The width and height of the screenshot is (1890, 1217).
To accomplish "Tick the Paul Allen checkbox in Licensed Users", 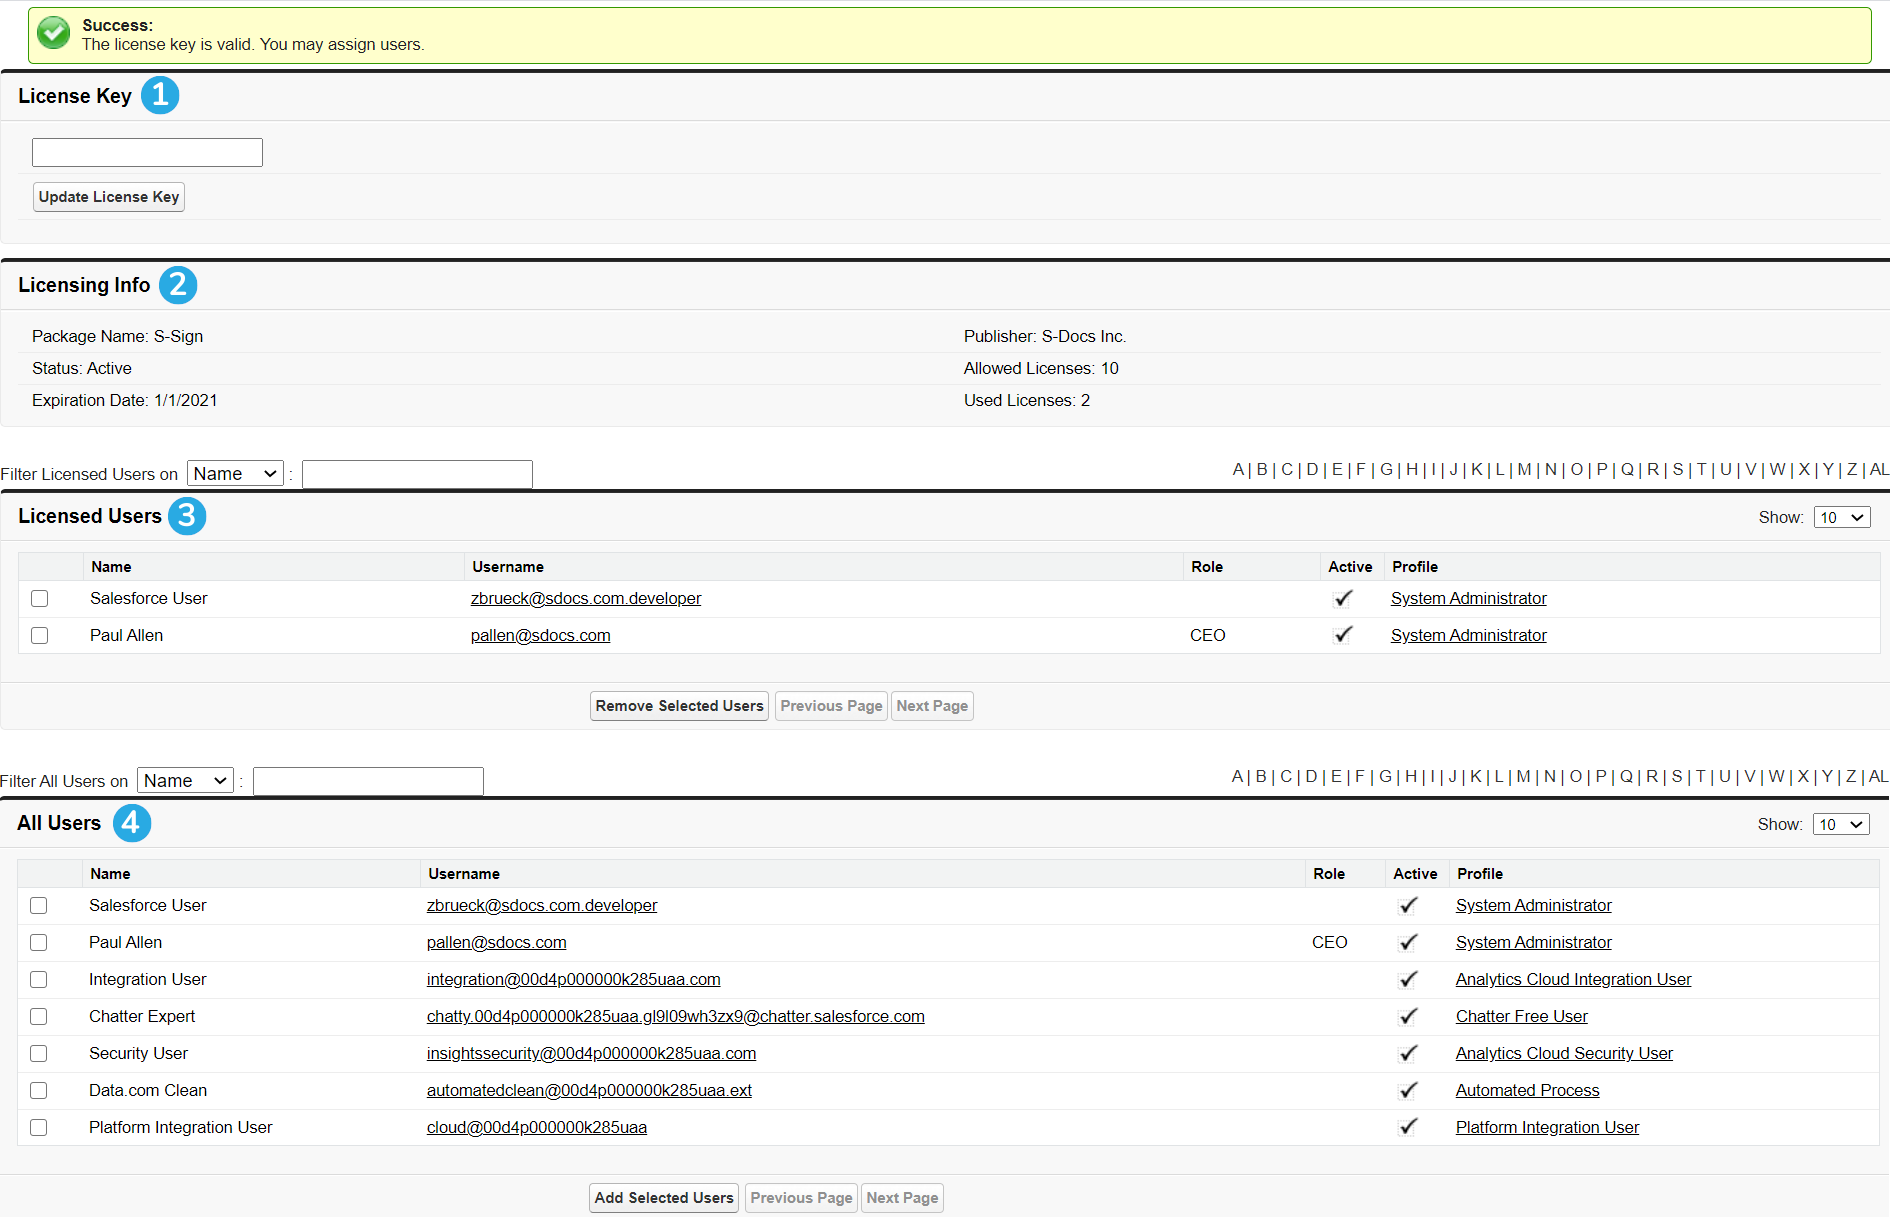I will point(40,635).
